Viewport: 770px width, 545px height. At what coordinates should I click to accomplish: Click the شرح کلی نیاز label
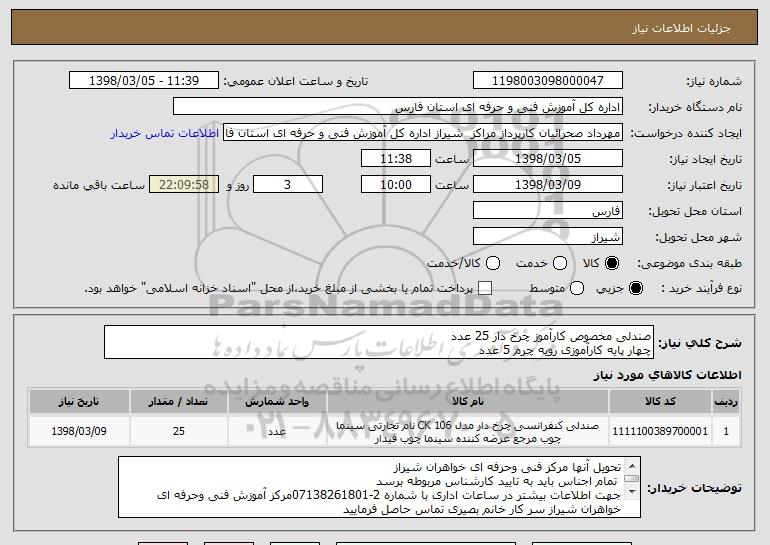[700, 343]
